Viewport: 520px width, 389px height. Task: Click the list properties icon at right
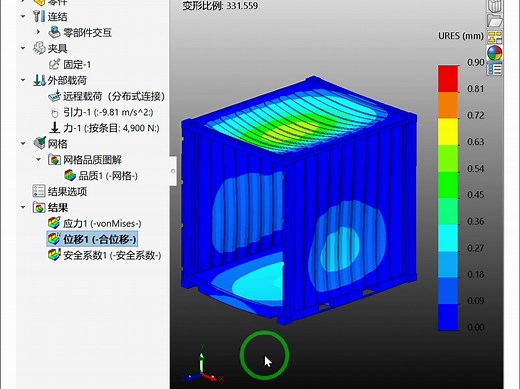[494, 69]
